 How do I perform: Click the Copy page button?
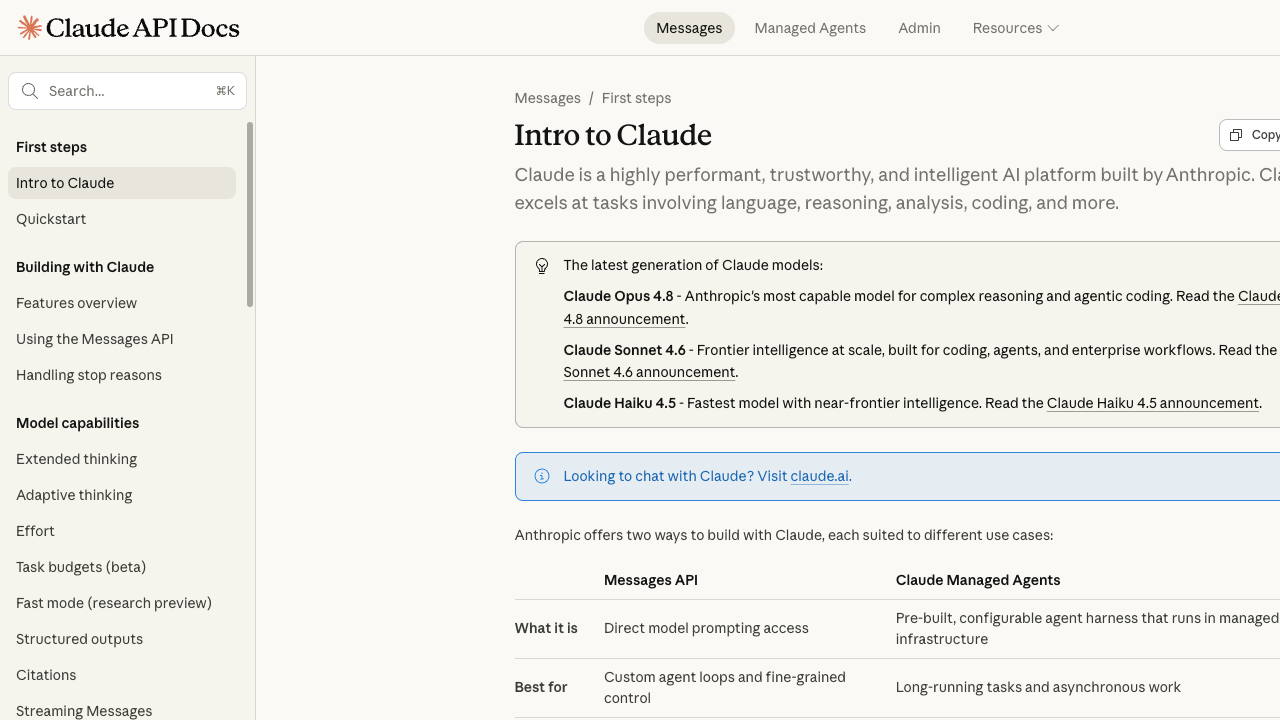pyautogui.click(x=1250, y=135)
